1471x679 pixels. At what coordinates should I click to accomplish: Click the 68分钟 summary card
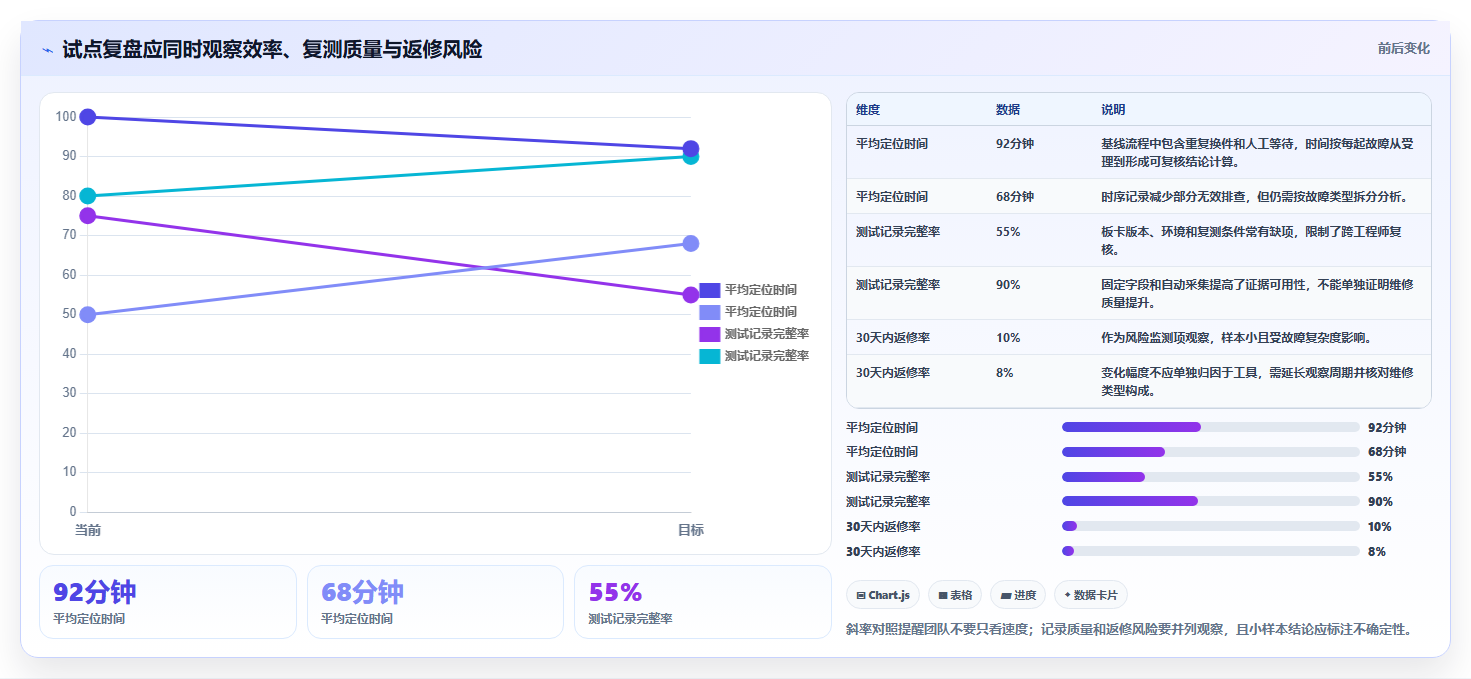[x=436, y=602]
